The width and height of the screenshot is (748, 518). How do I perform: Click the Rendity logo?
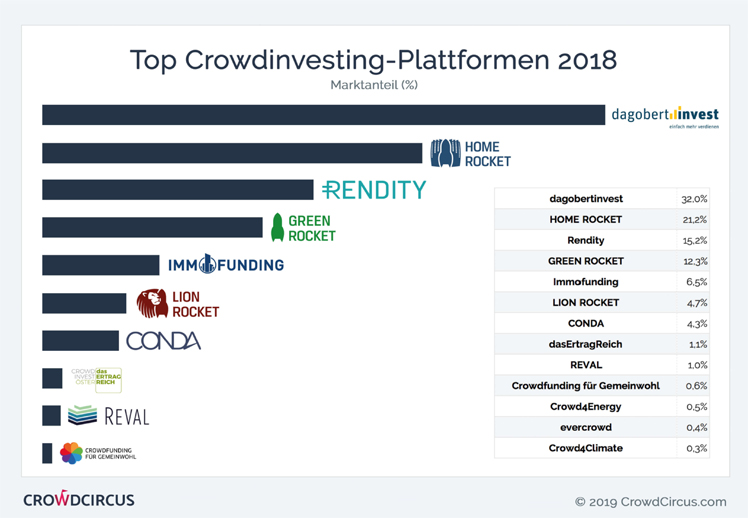tap(374, 190)
